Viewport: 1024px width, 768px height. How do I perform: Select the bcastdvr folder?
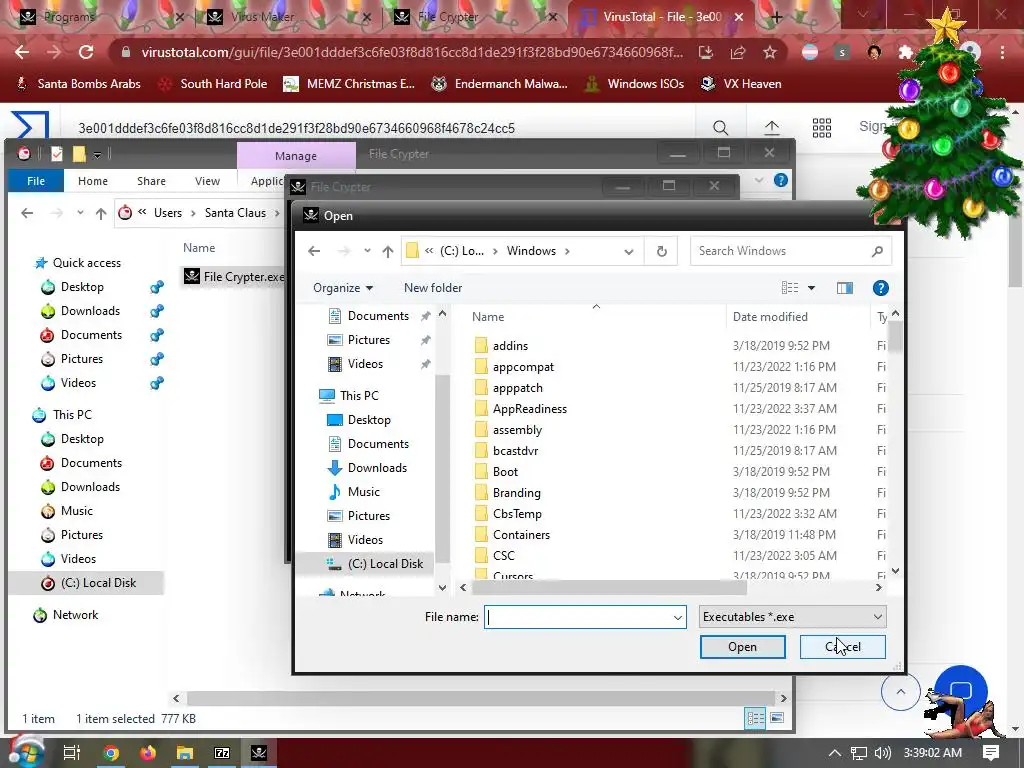coord(515,451)
